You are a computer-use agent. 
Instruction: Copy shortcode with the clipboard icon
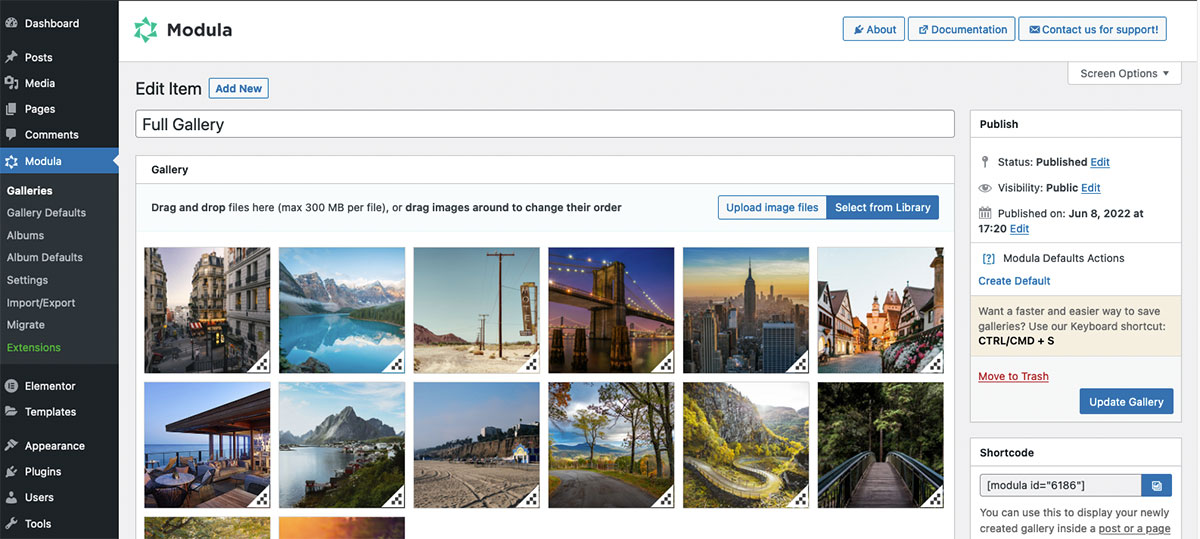1157,485
